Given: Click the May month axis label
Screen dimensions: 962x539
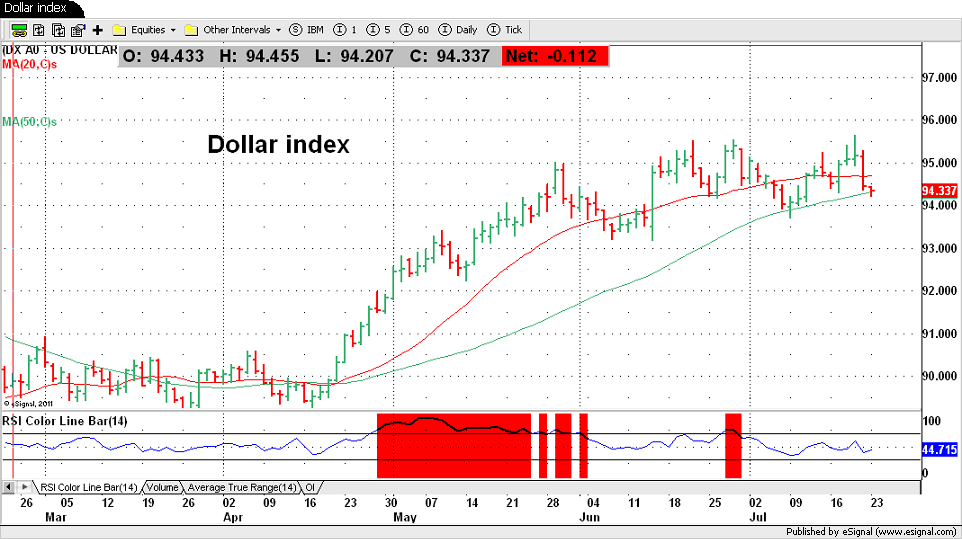Looking at the screenshot, I should click(405, 518).
